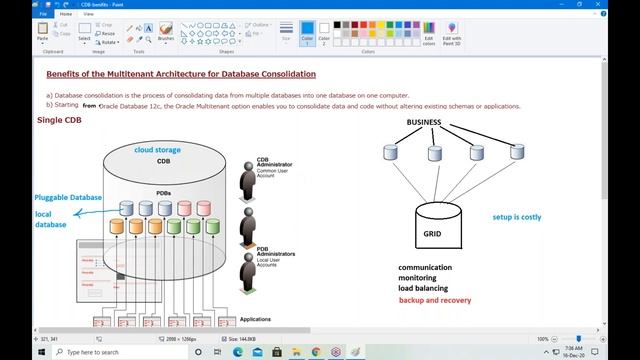Click the Cut button
Screen dimensions: 640x360
60,25
